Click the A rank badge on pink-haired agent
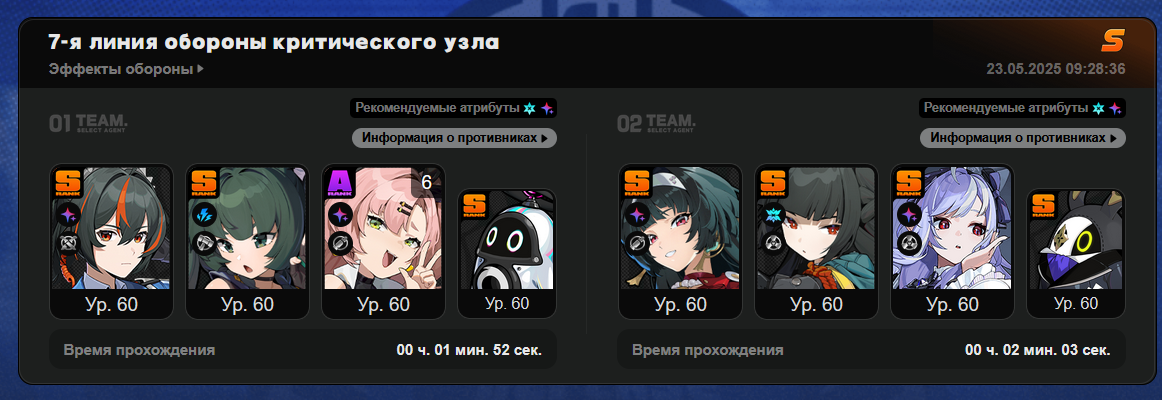 [339, 183]
